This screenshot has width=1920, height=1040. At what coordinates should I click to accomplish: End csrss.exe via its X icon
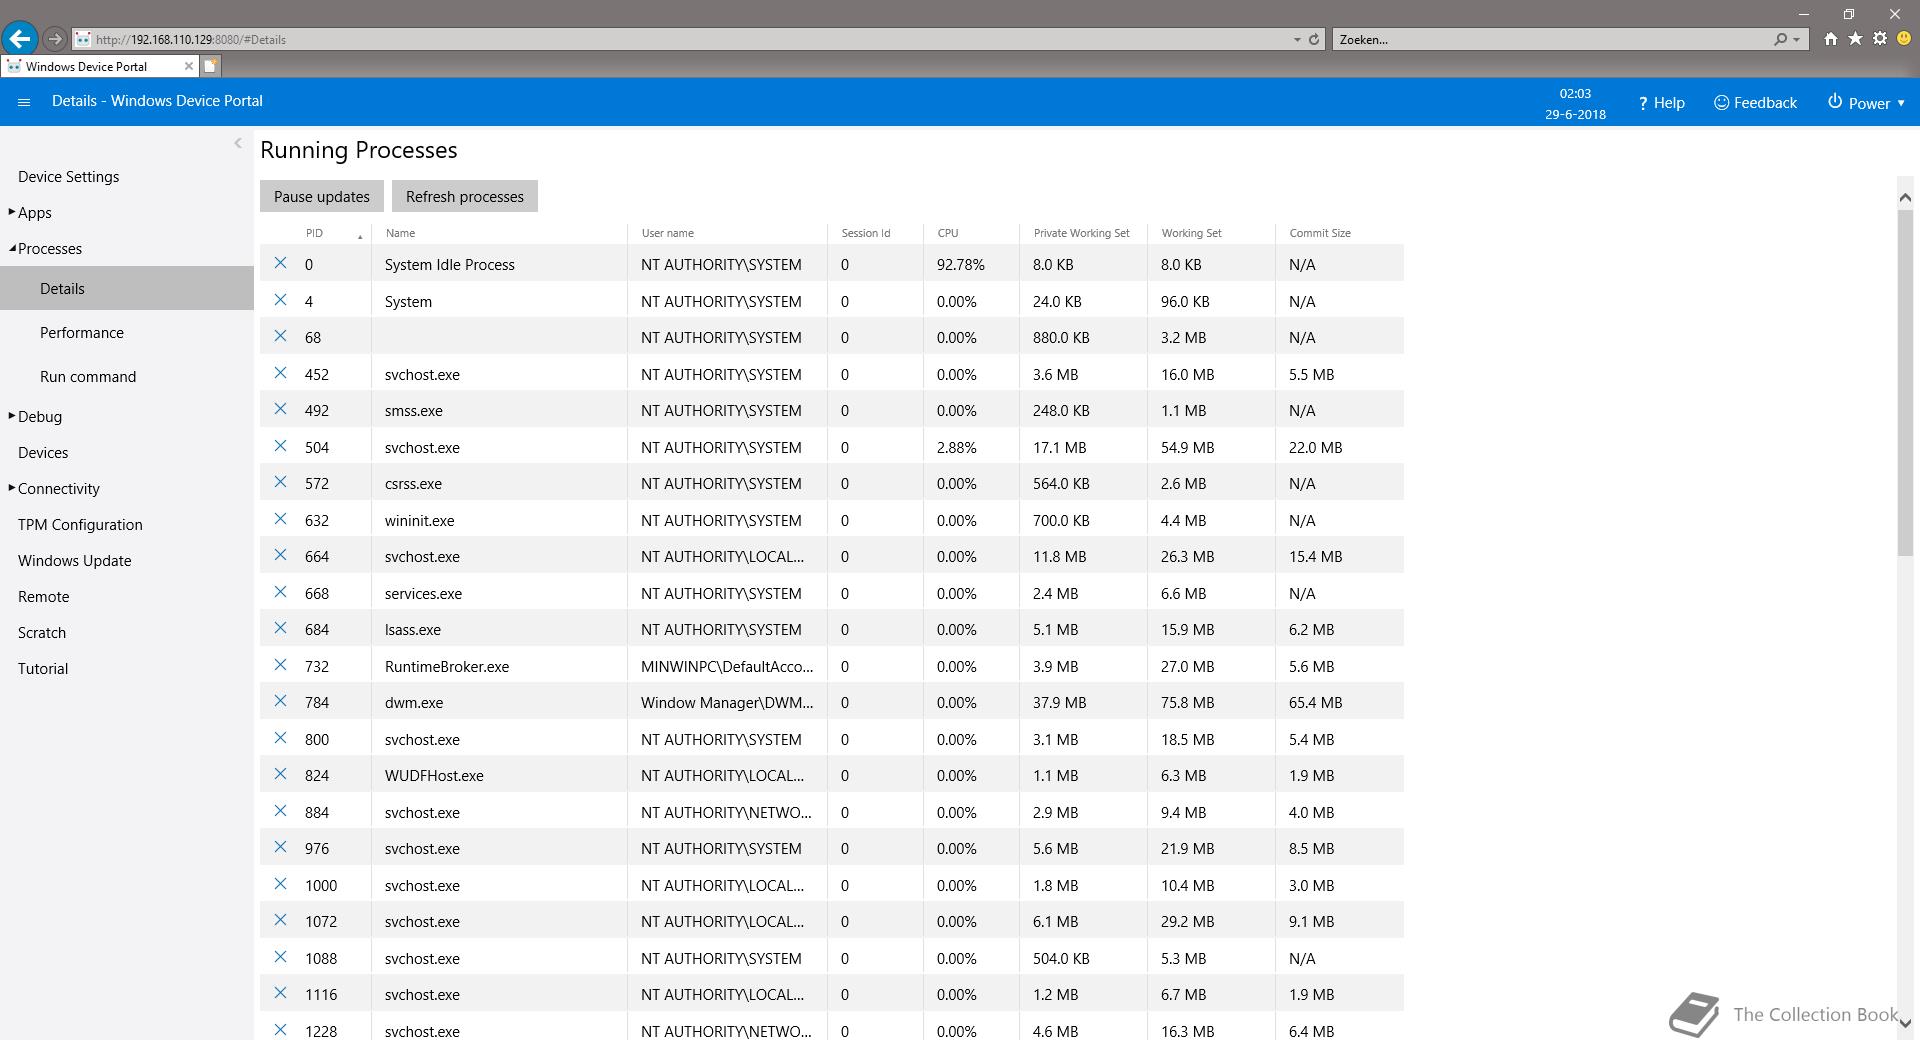click(x=281, y=482)
